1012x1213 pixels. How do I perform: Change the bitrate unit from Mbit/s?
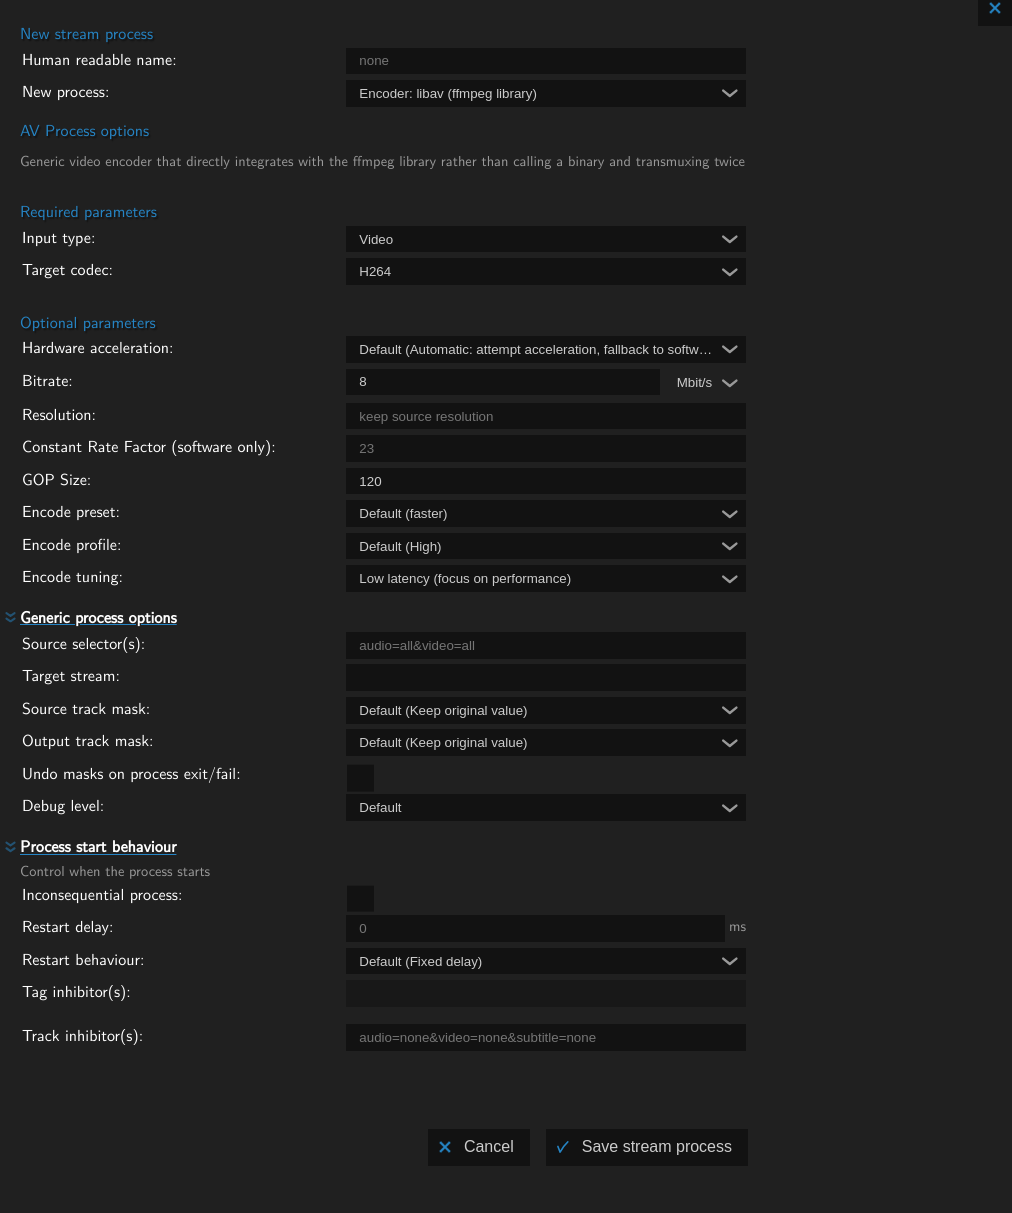click(706, 383)
